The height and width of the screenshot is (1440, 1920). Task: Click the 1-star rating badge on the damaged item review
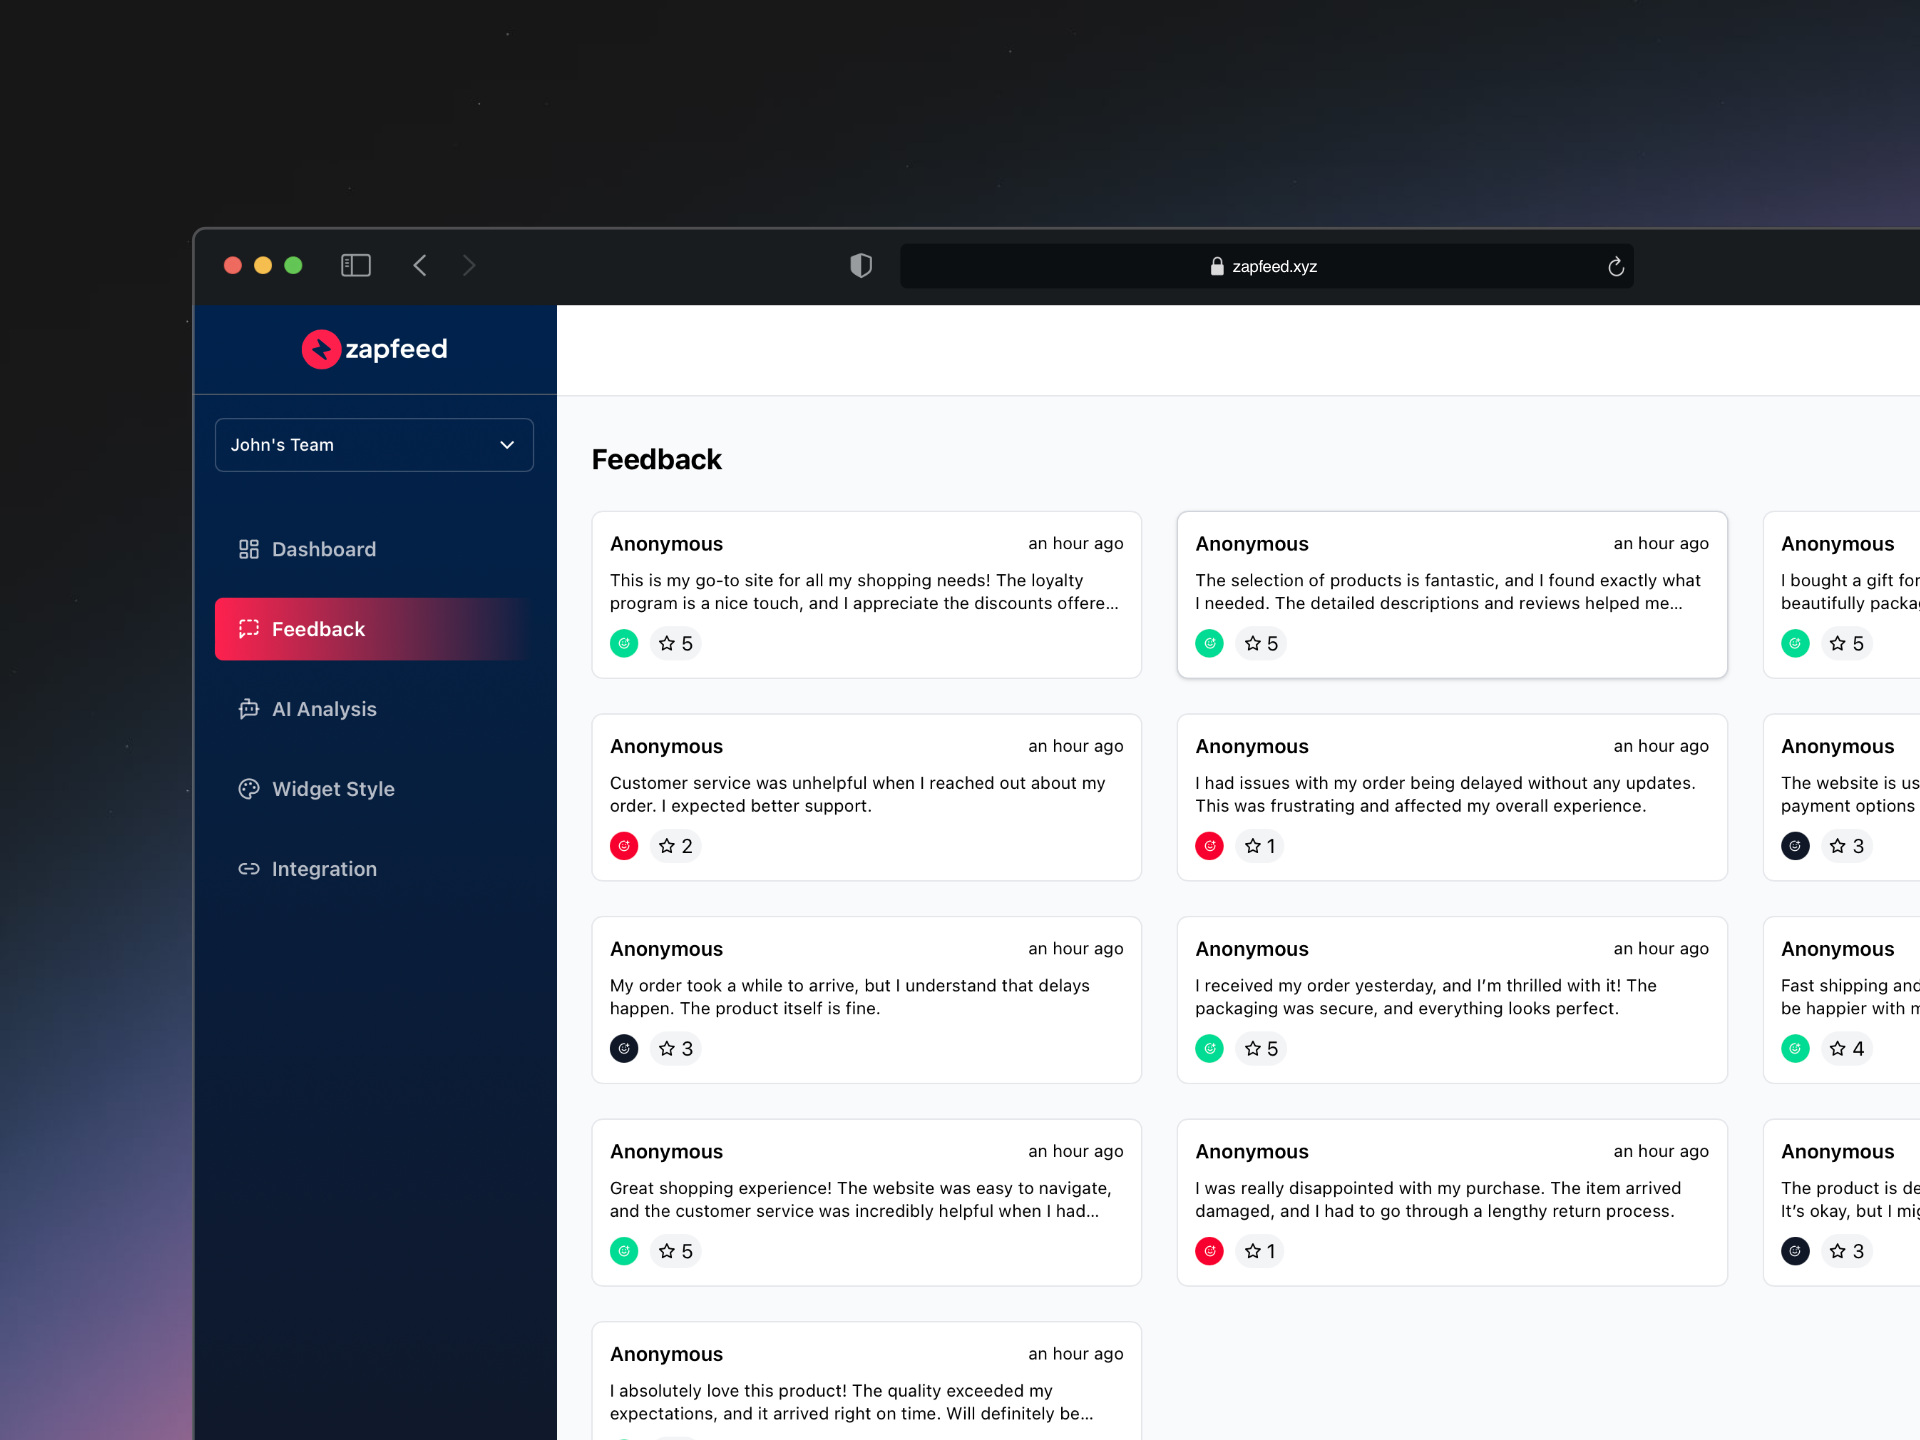(1260, 1251)
